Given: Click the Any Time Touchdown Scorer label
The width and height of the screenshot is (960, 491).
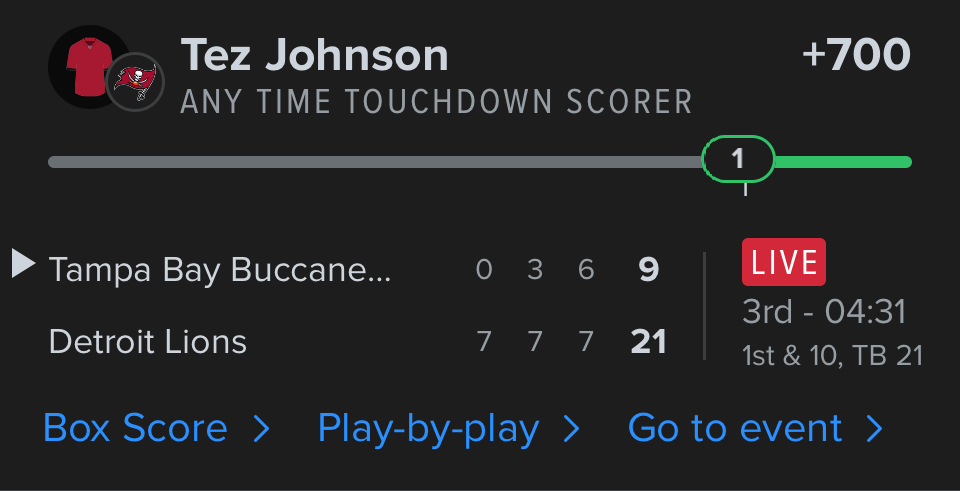Looking at the screenshot, I should point(436,102).
